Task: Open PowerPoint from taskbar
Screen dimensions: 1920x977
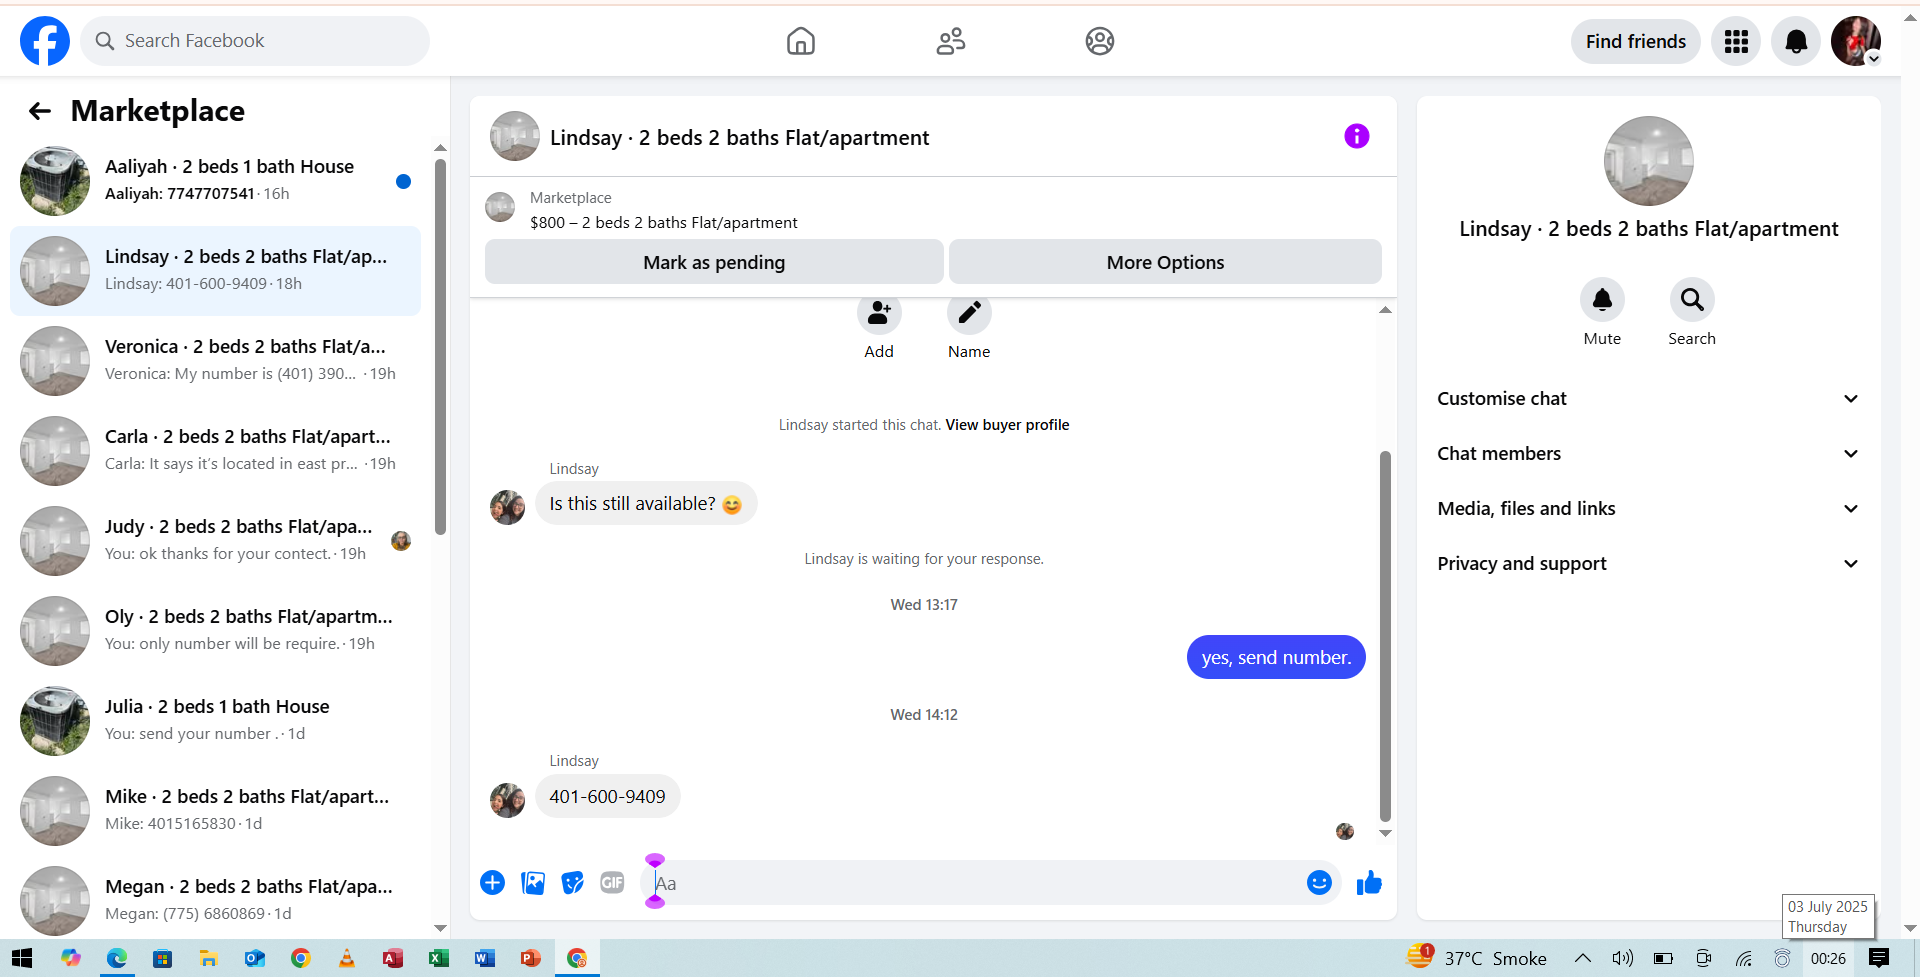Action: (530, 958)
